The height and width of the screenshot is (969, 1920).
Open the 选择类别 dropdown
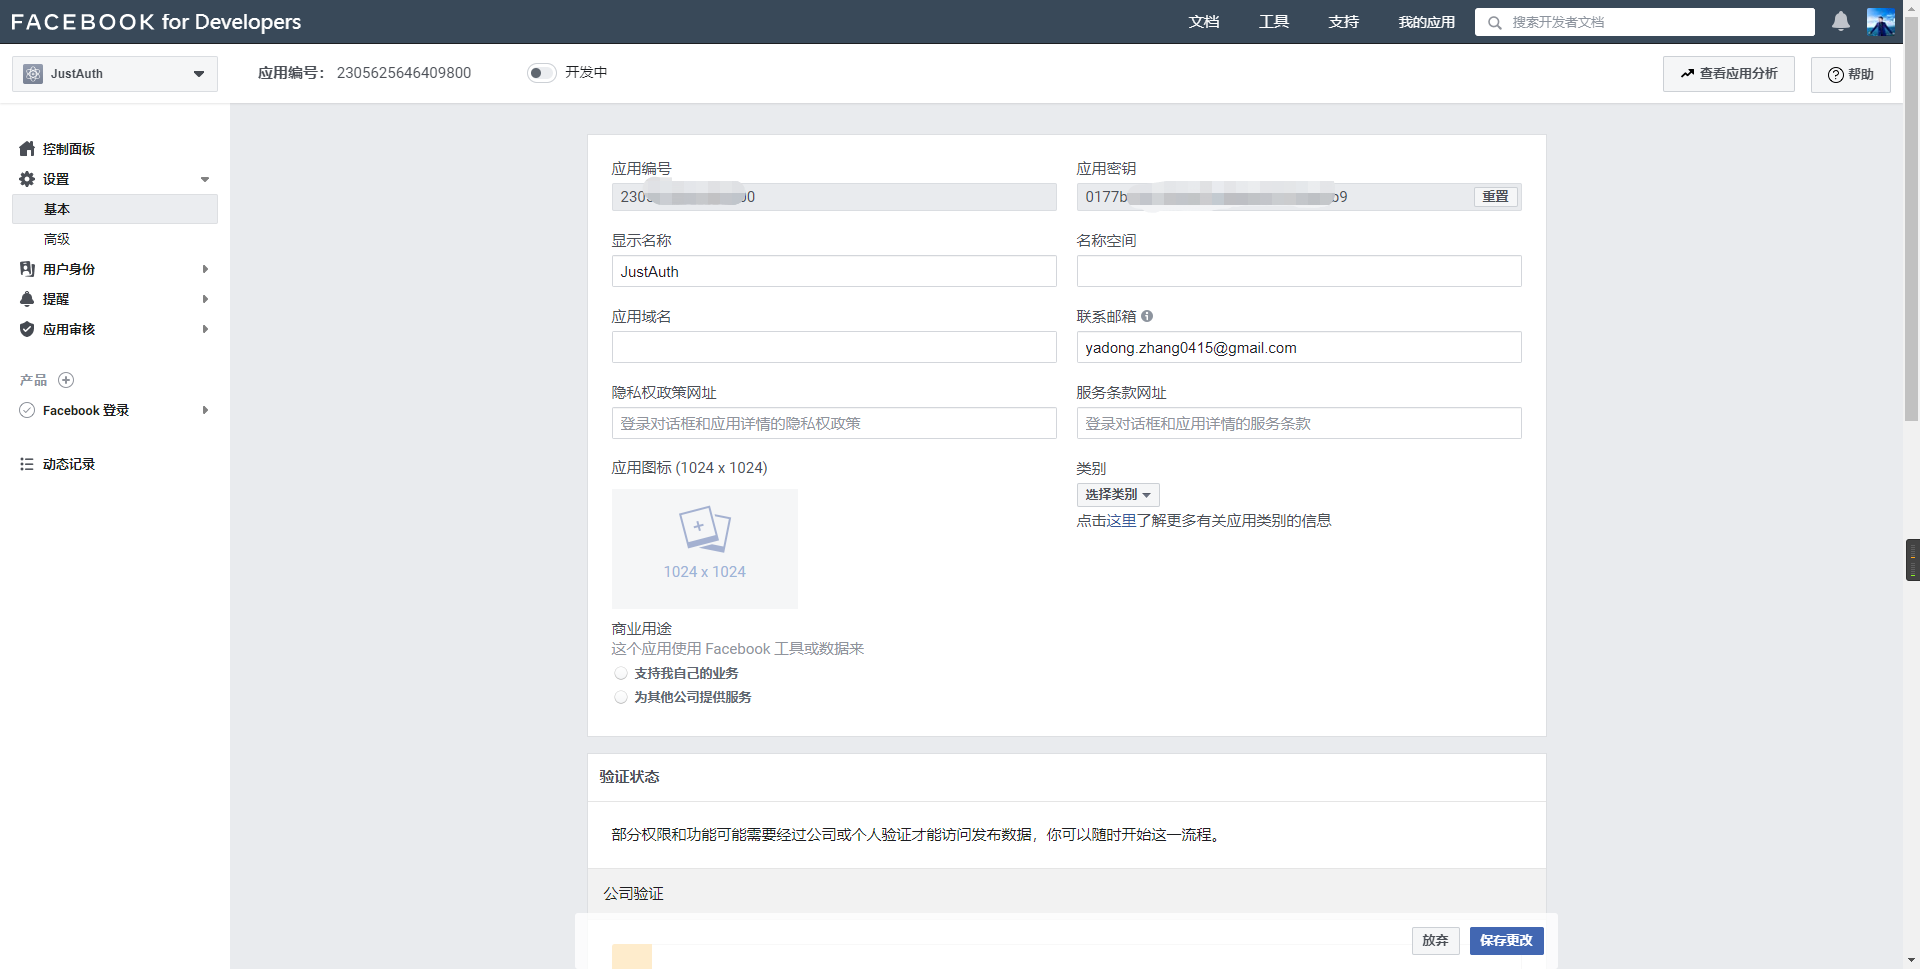[1118, 495]
